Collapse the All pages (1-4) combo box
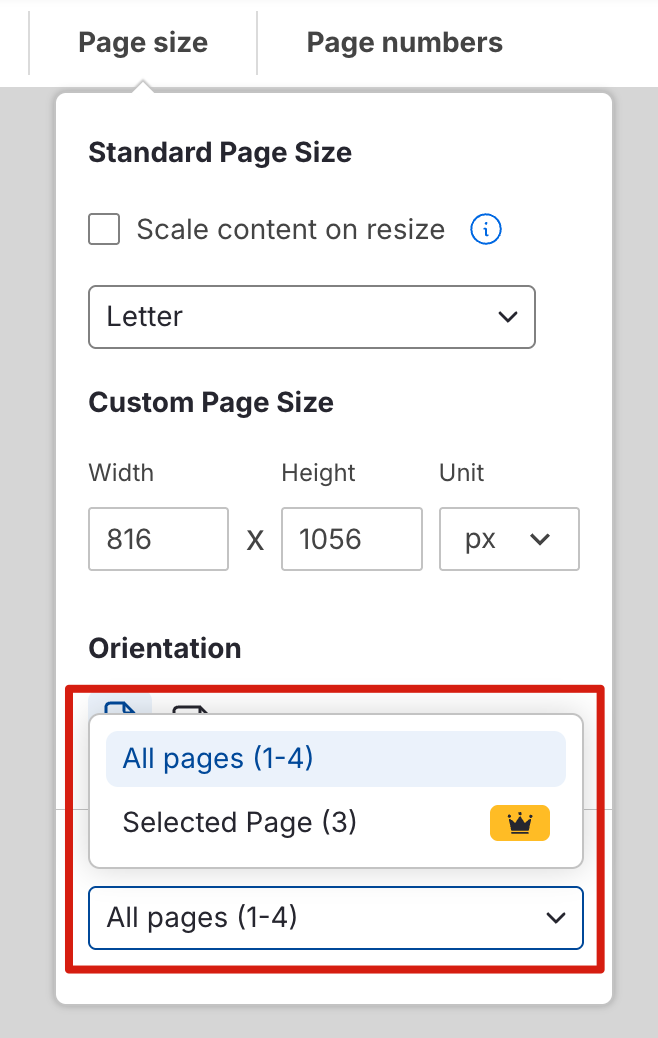 [x=336, y=918]
